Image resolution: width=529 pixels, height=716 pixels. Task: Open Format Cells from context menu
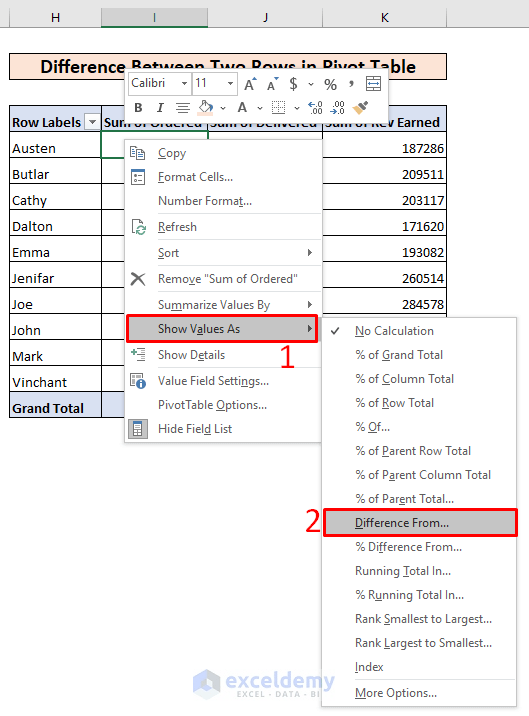[223, 177]
